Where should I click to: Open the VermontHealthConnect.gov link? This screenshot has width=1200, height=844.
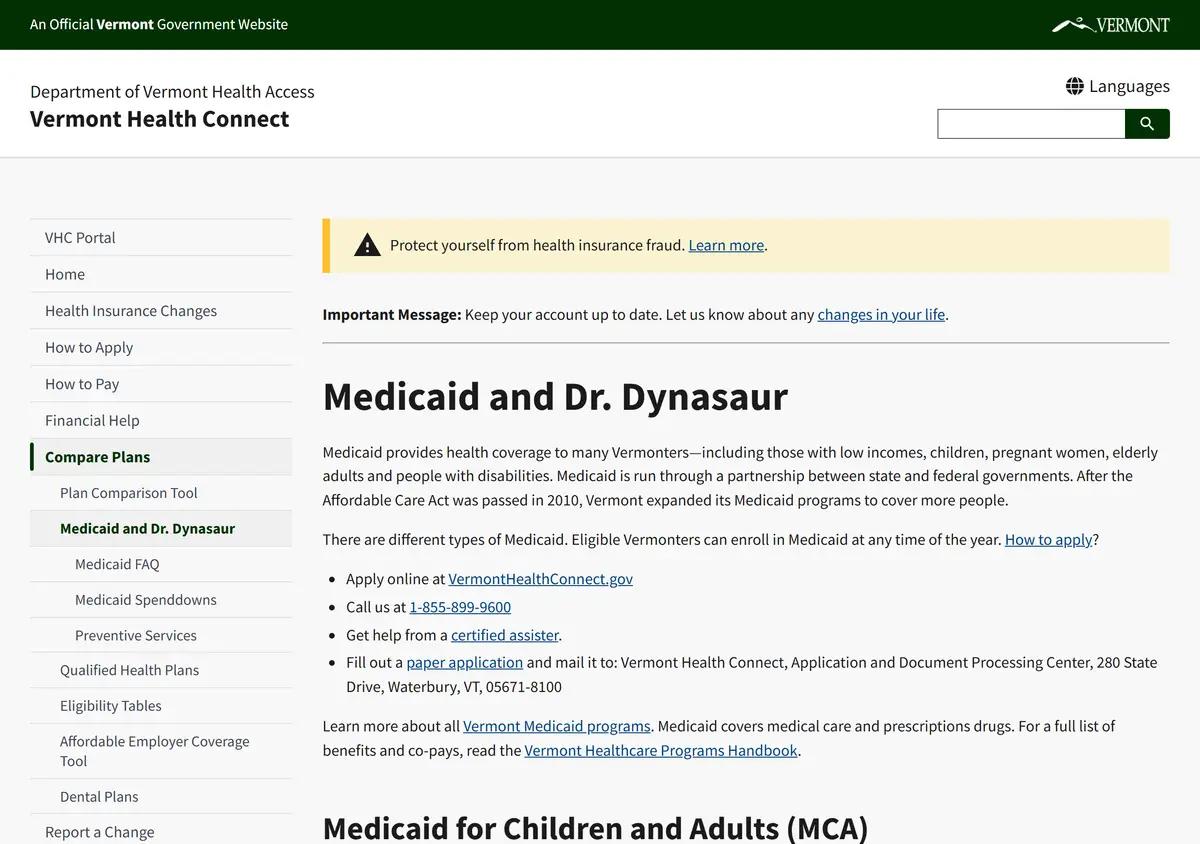pyautogui.click(x=540, y=579)
